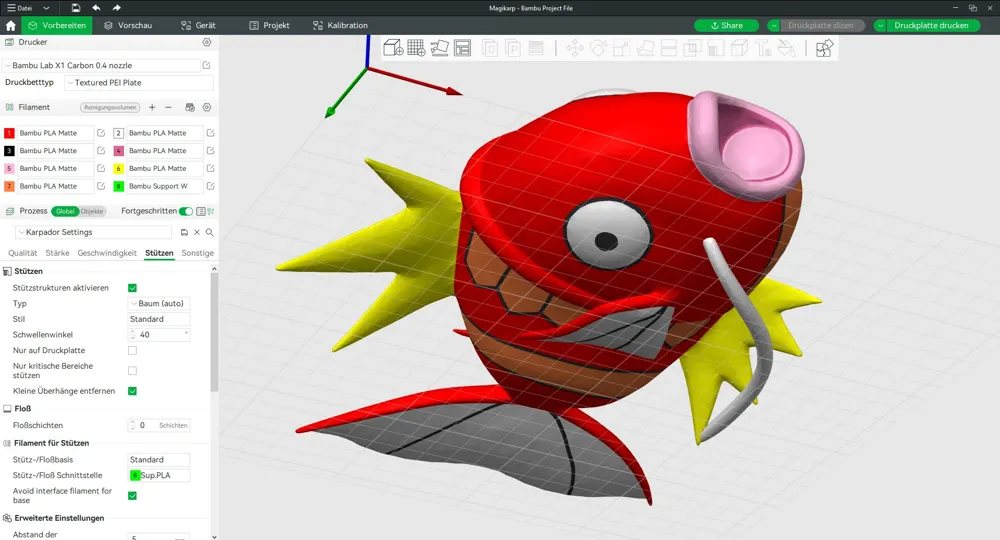This screenshot has width=1000, height=540.
Task: Switch process scope to Global
Action: click(x=65, y=211)
